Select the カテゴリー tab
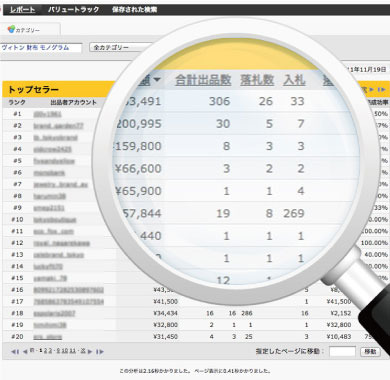Screen dimensions: 390x380 pos(30,30)
